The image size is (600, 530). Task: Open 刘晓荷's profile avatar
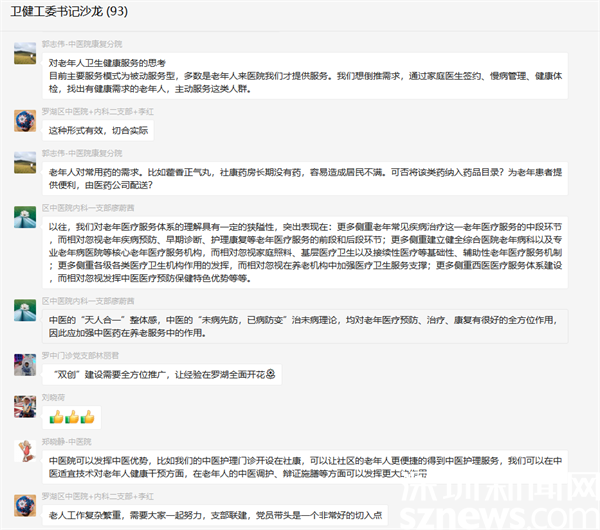(24, 407)
